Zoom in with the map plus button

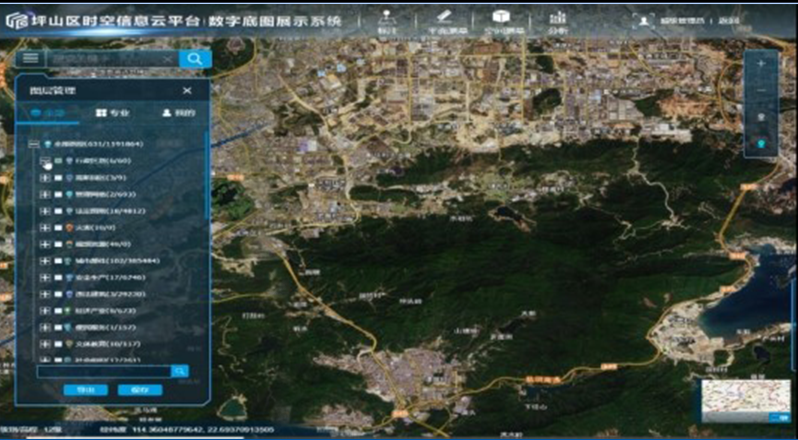pos(761,63)
